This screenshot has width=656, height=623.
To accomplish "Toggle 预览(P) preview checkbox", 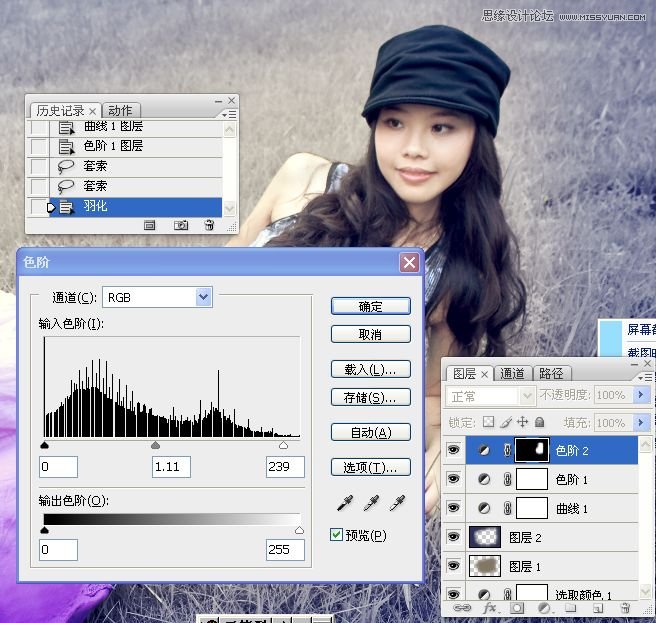I will click(x=336, y=535).
